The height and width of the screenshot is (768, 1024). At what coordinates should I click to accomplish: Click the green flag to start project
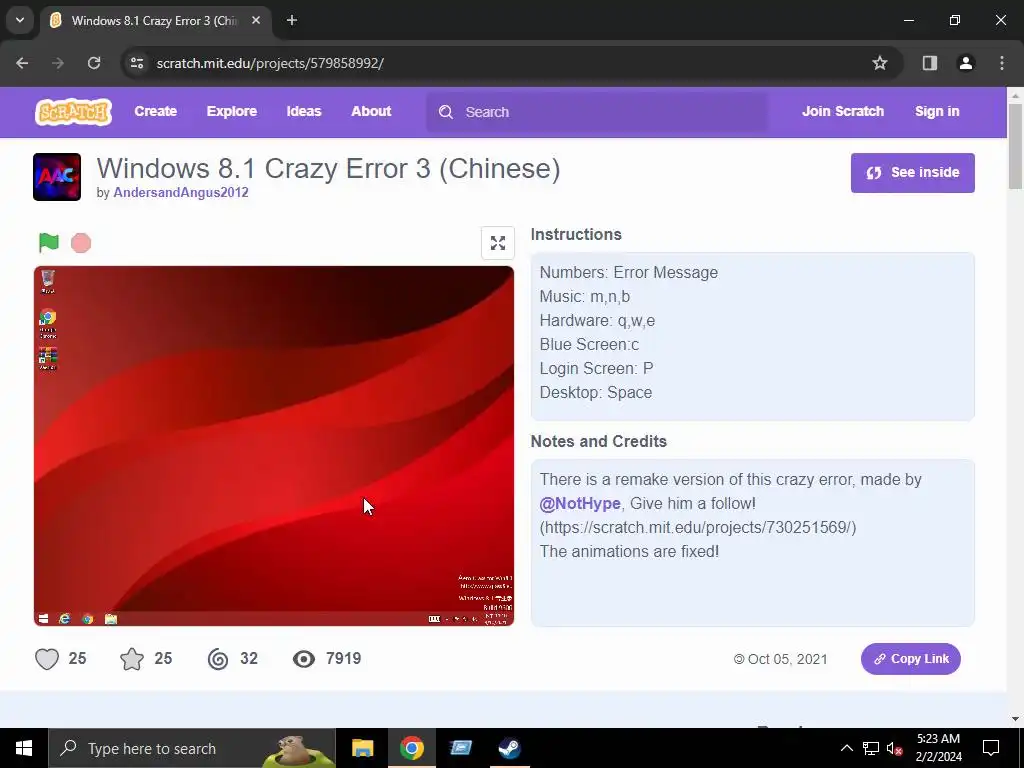pos(48,243)
